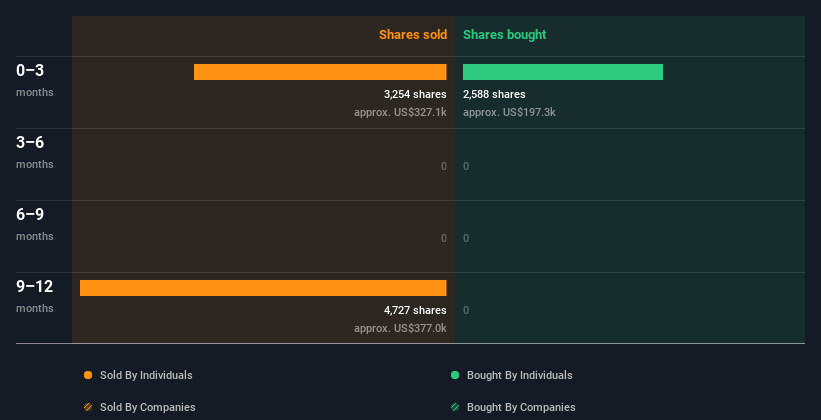This screenshot has height=420, width=821.
Task: Click the 3,254 shares value
Action: pos(415,94)
